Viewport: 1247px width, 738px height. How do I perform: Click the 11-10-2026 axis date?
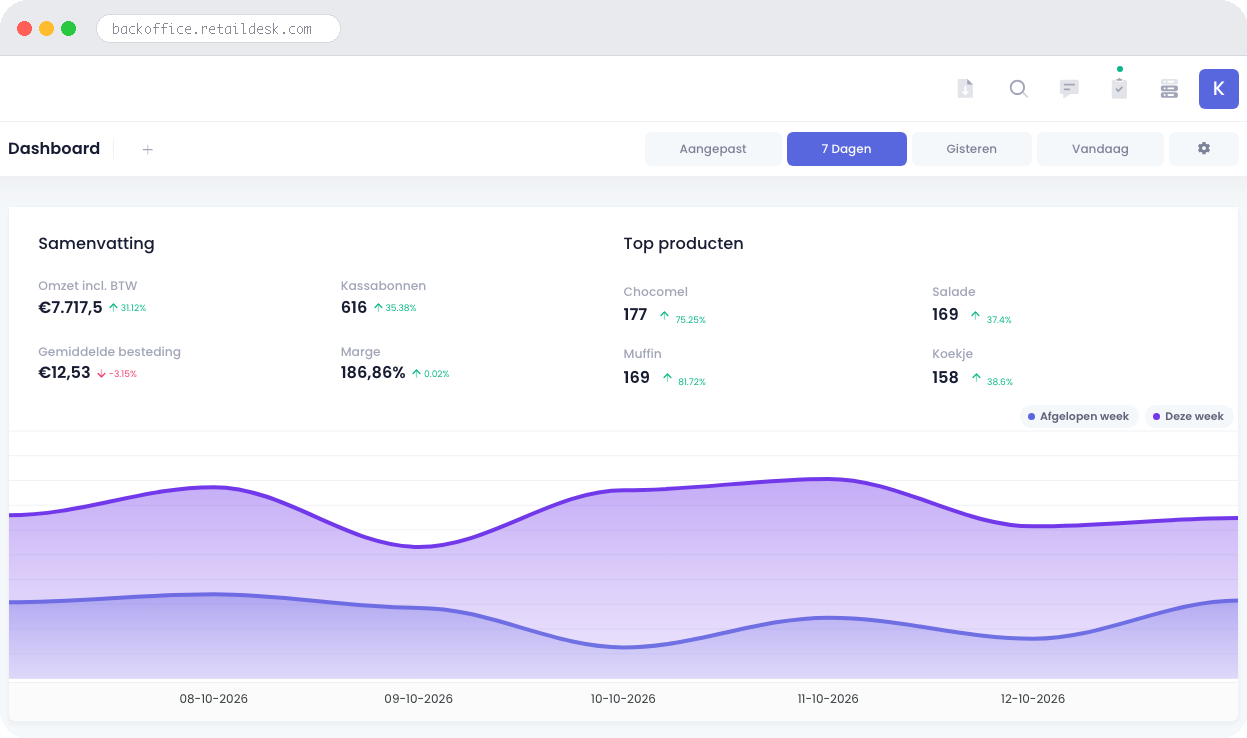click(x=828, y=699)
